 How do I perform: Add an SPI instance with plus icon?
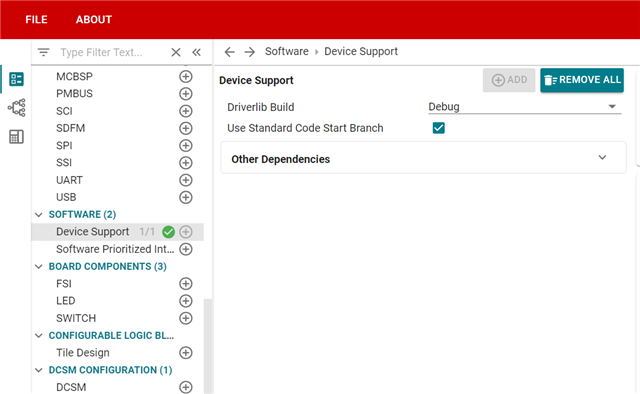(x=186, y=145)
